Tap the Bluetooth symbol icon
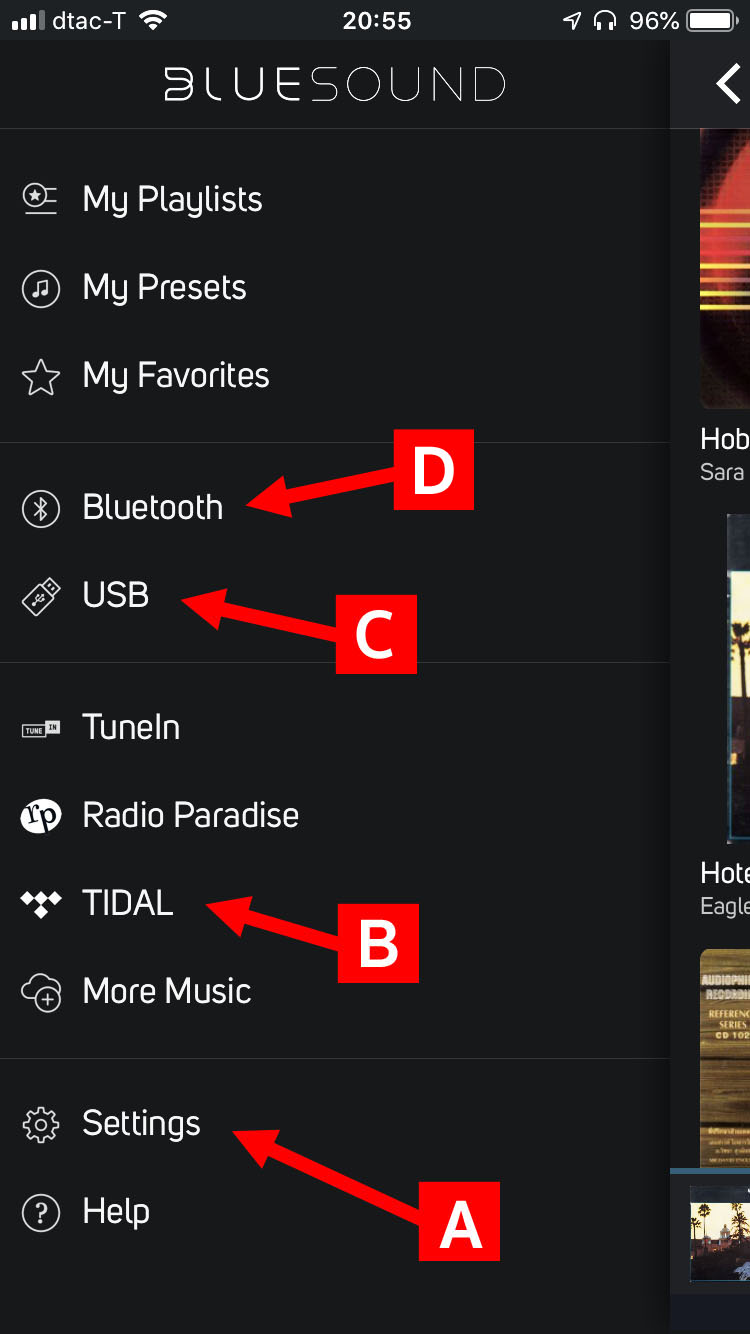 click(41, 508)
